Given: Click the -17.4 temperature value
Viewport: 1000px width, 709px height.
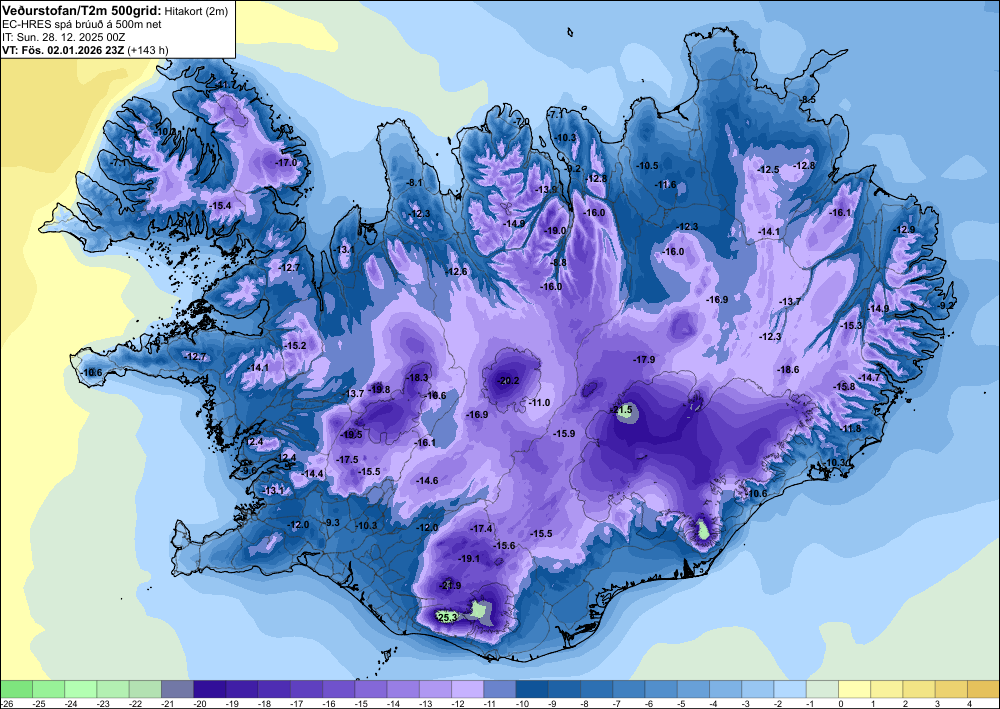Looking at the screenshot, I should click(x=482, y=529).
